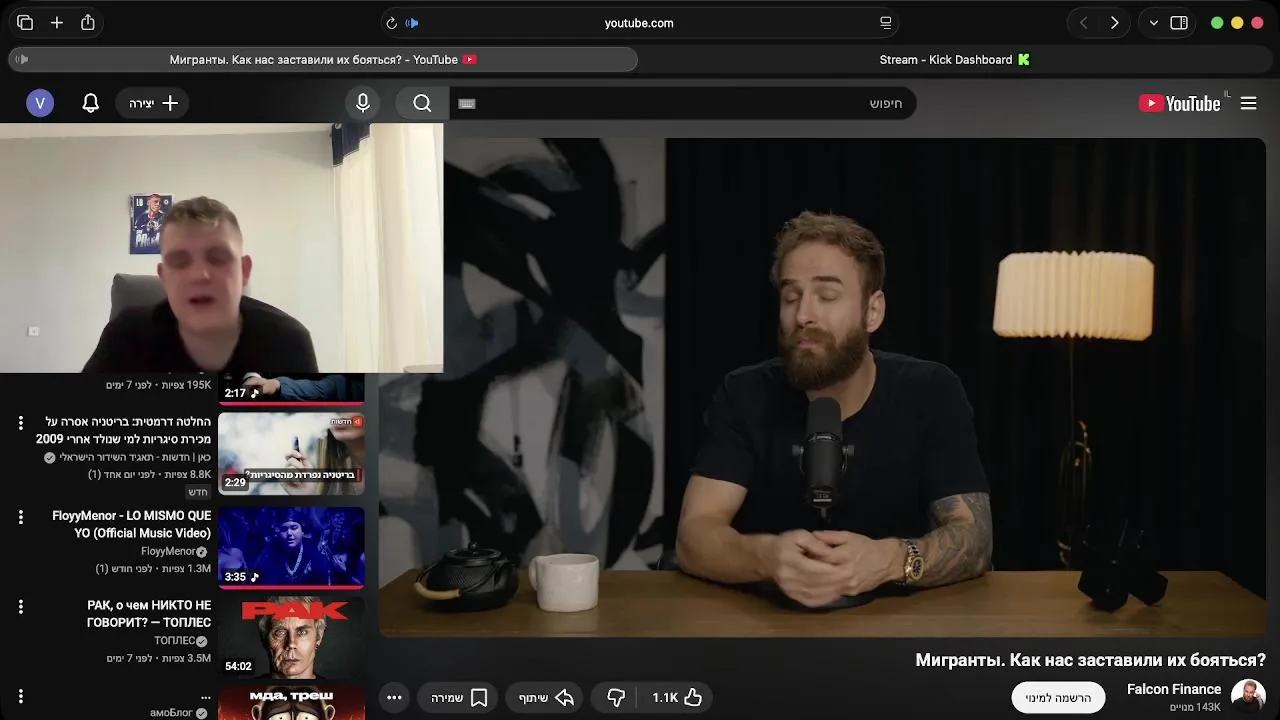The image size is (1280, 720).
Task: Open the 2:17 video thumbnail
Action: pyautogui.click(x=291, y=389)
